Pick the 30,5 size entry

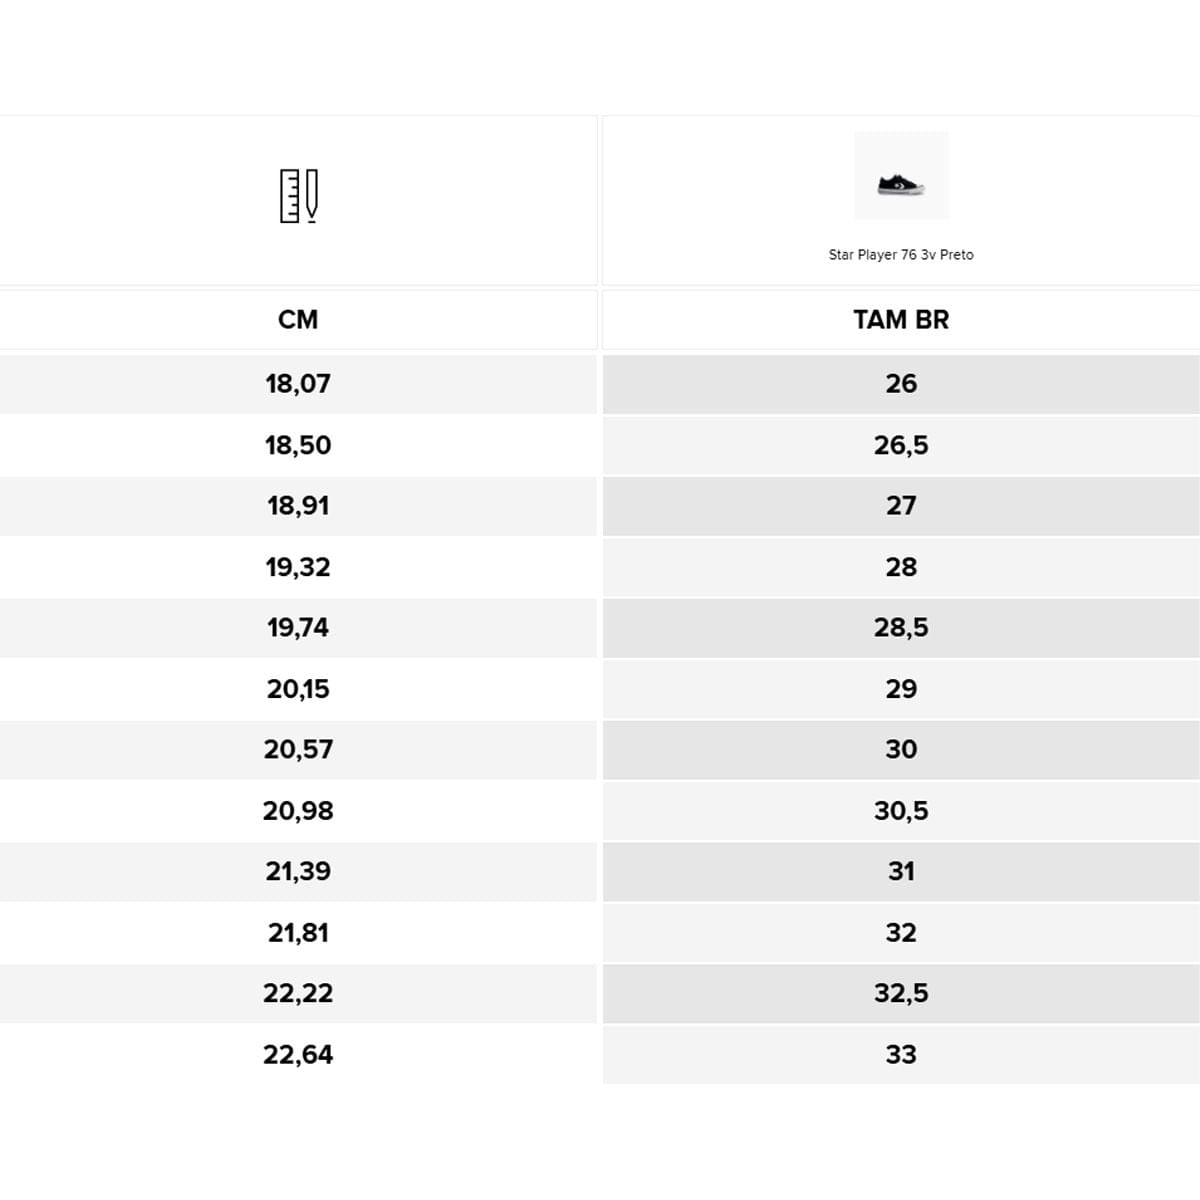pos(901,811)
